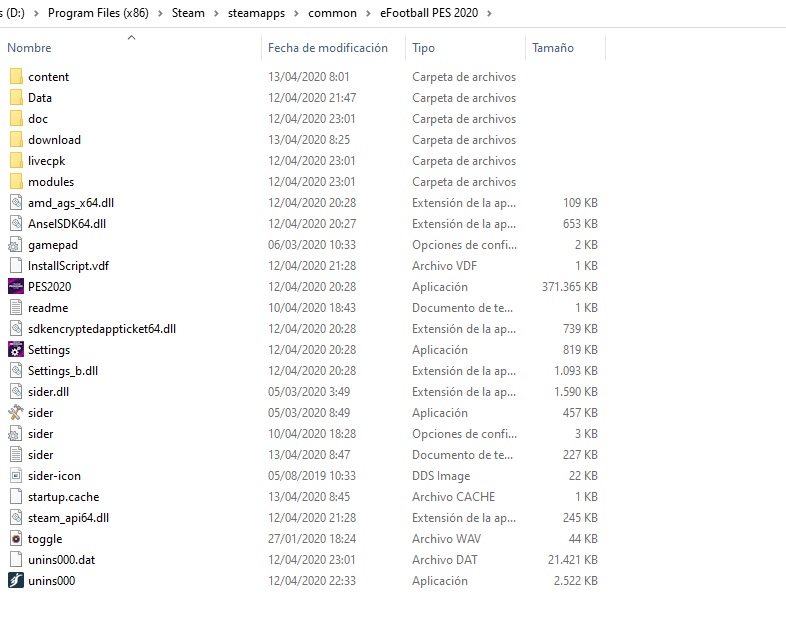Select the unins000.dat file icon

[x=16, y=560]
